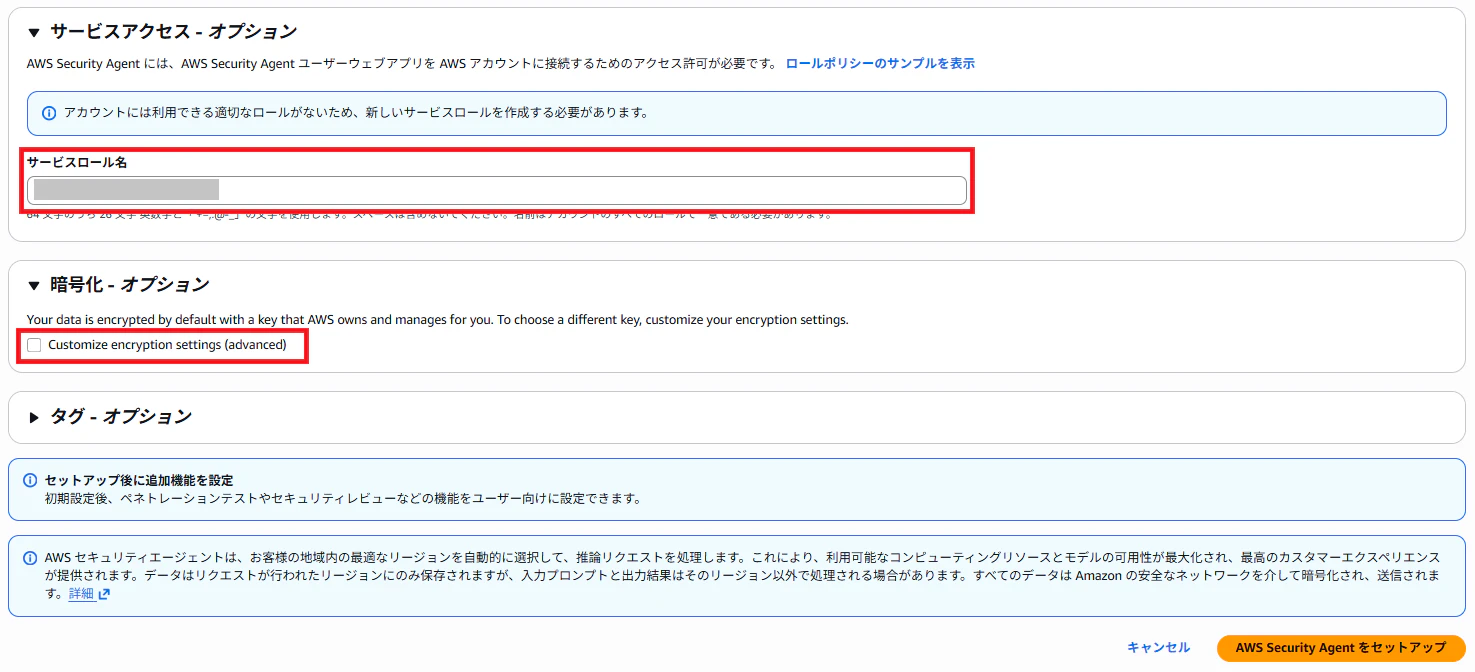
Task: Open the ロールポリシーのサンプルを表示 link
Action: click(x=880, y=63)
